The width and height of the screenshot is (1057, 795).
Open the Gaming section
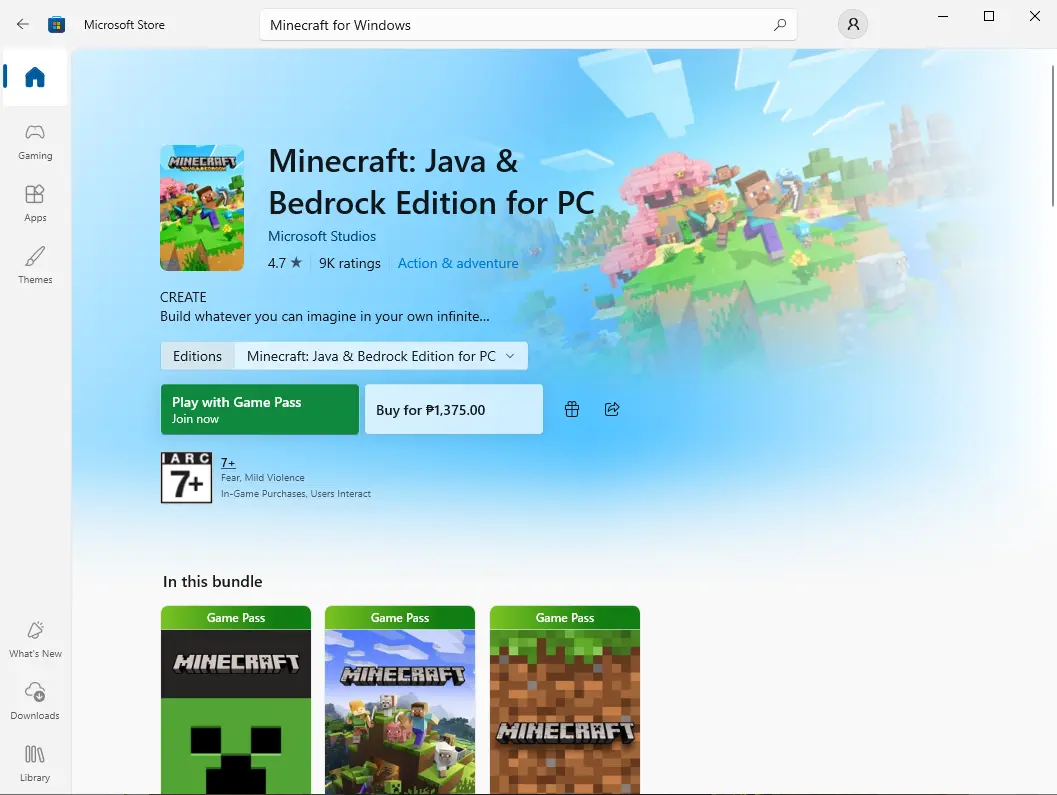(x=35, y=142)
